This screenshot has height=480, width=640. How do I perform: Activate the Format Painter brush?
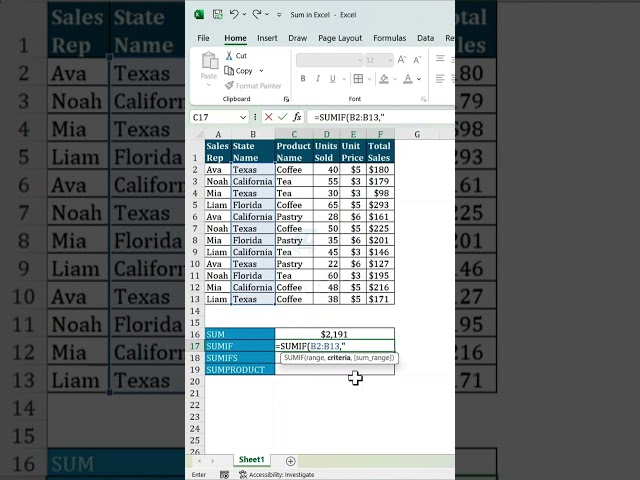(253, 86)
